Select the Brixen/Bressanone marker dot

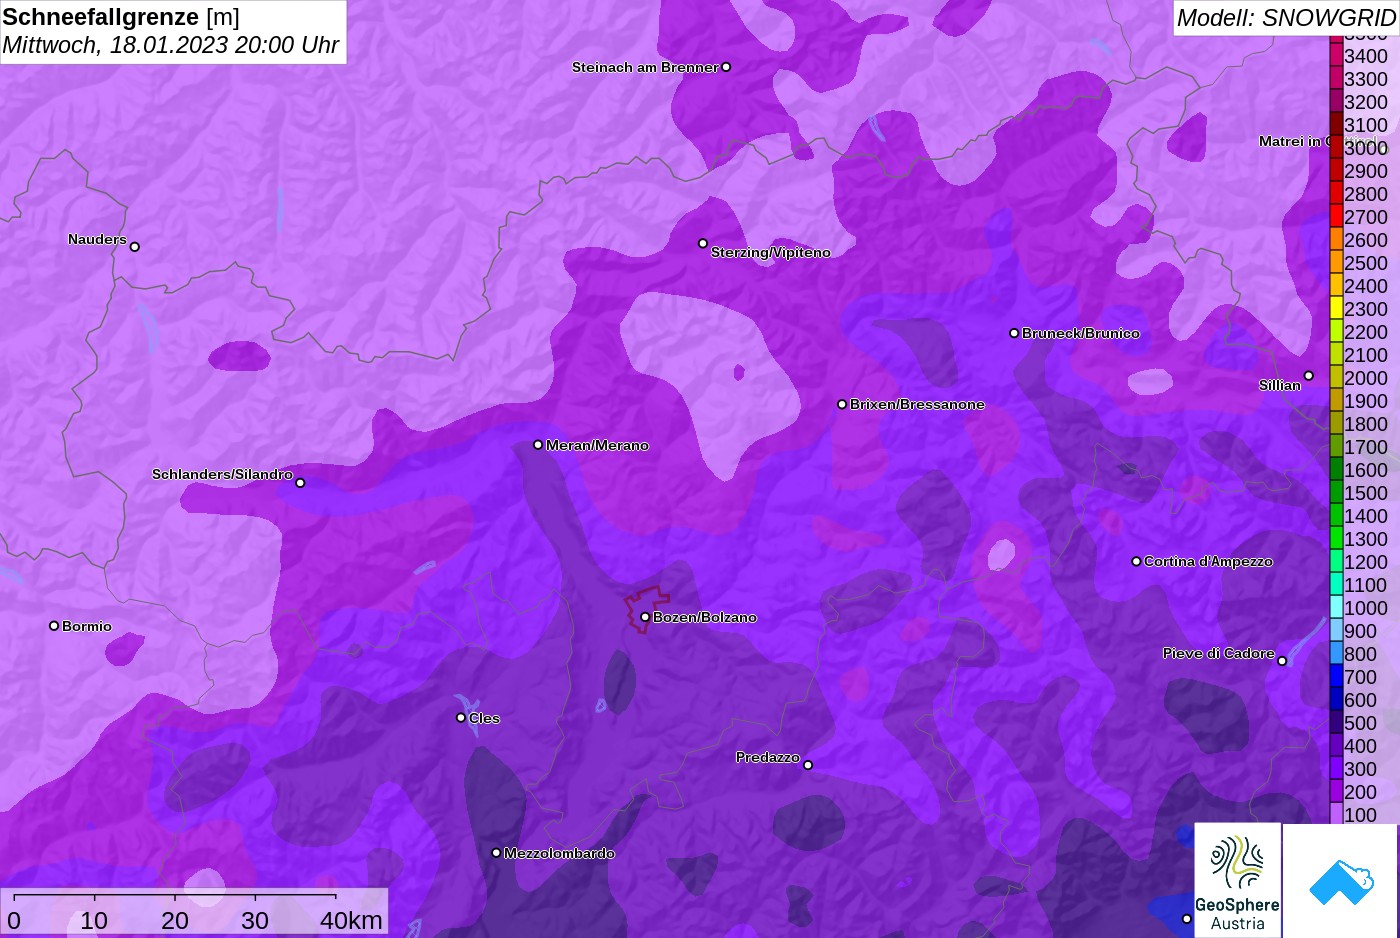(x=842, y=404)
